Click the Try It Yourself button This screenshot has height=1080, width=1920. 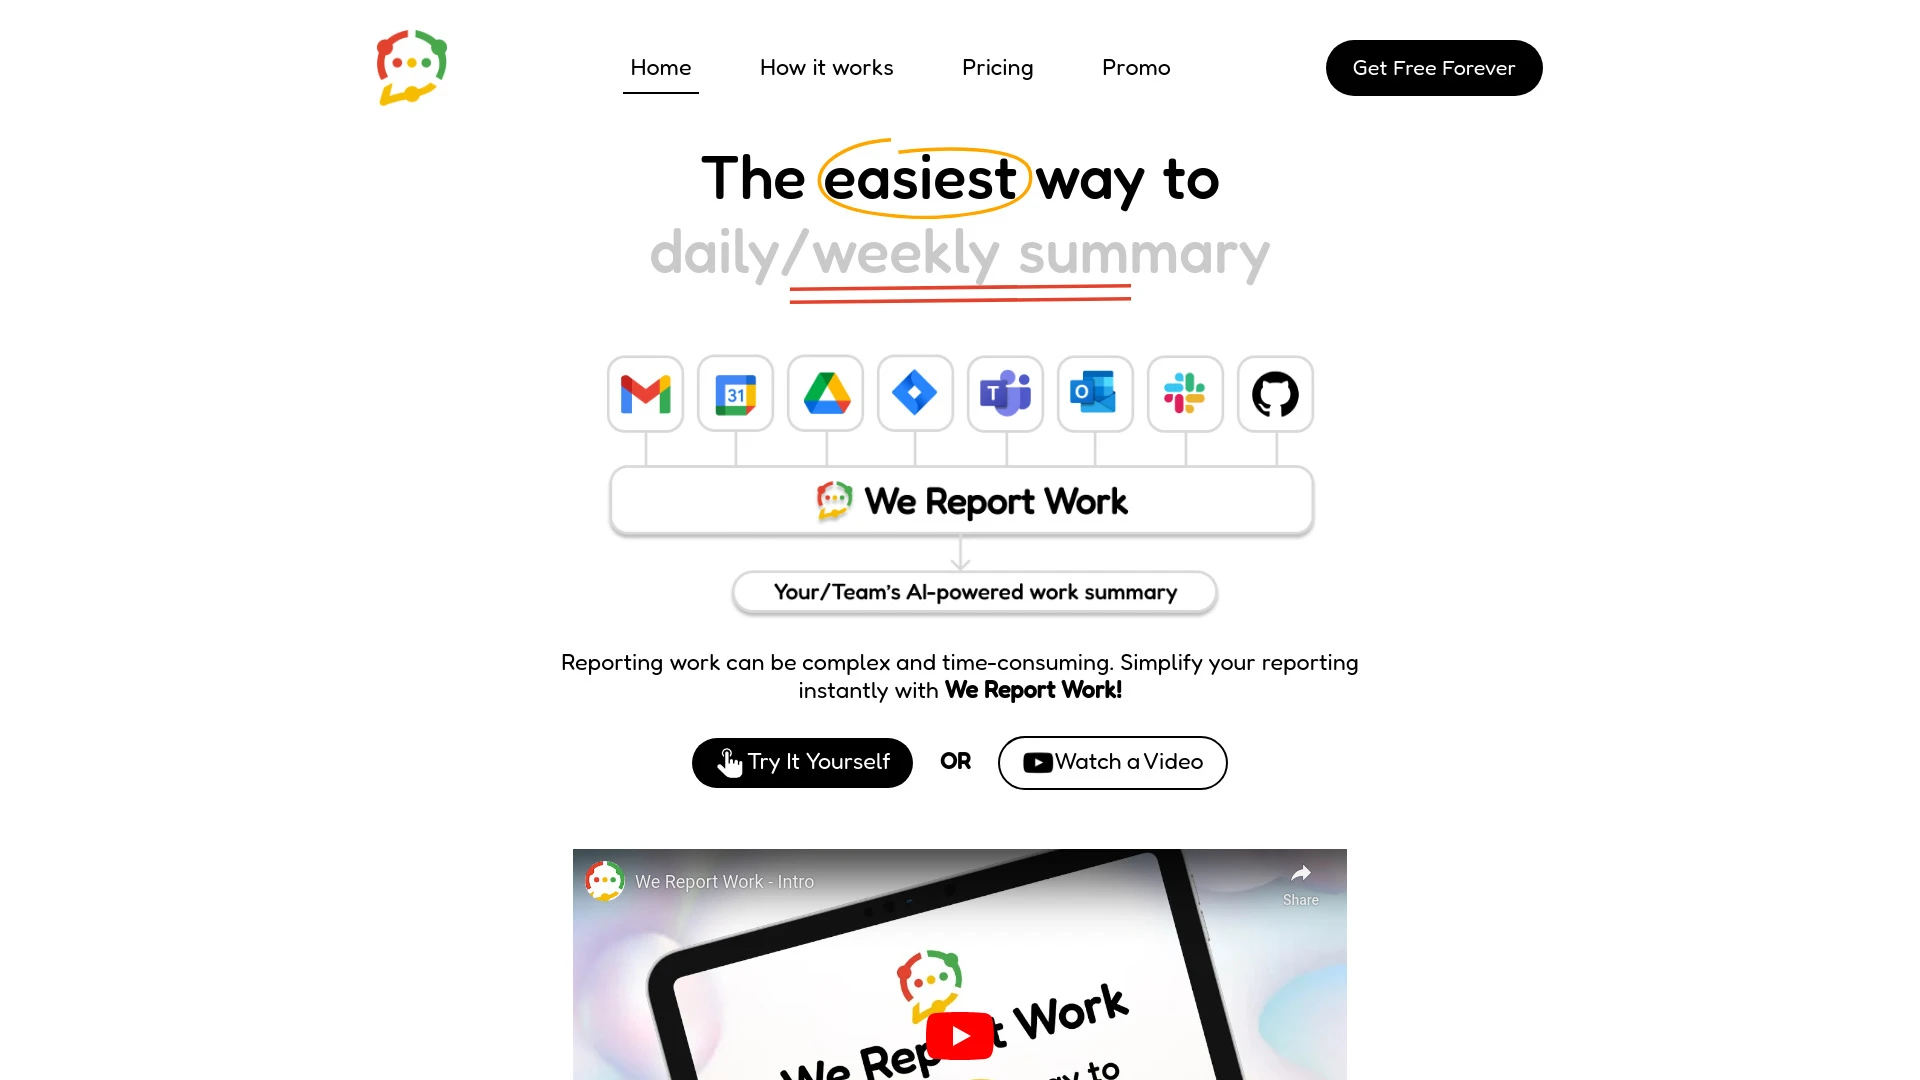(x=800, y=762)
